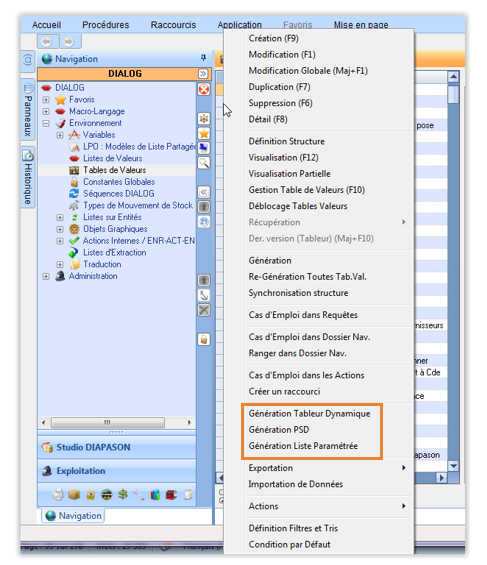Click the double-chevron collapse icon in vertical toolbar
The image size is (487, 565).
(x=204, y=192)
